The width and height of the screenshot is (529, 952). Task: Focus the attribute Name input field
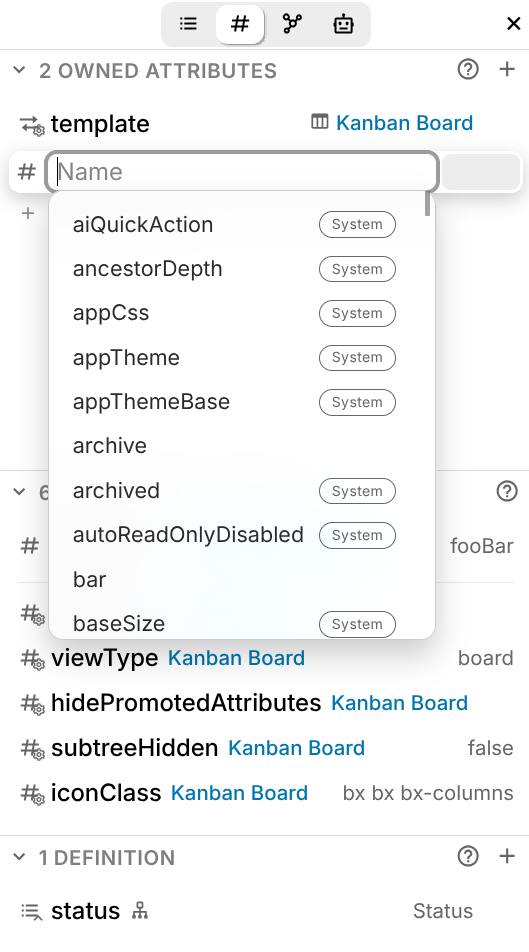[242, 172]
